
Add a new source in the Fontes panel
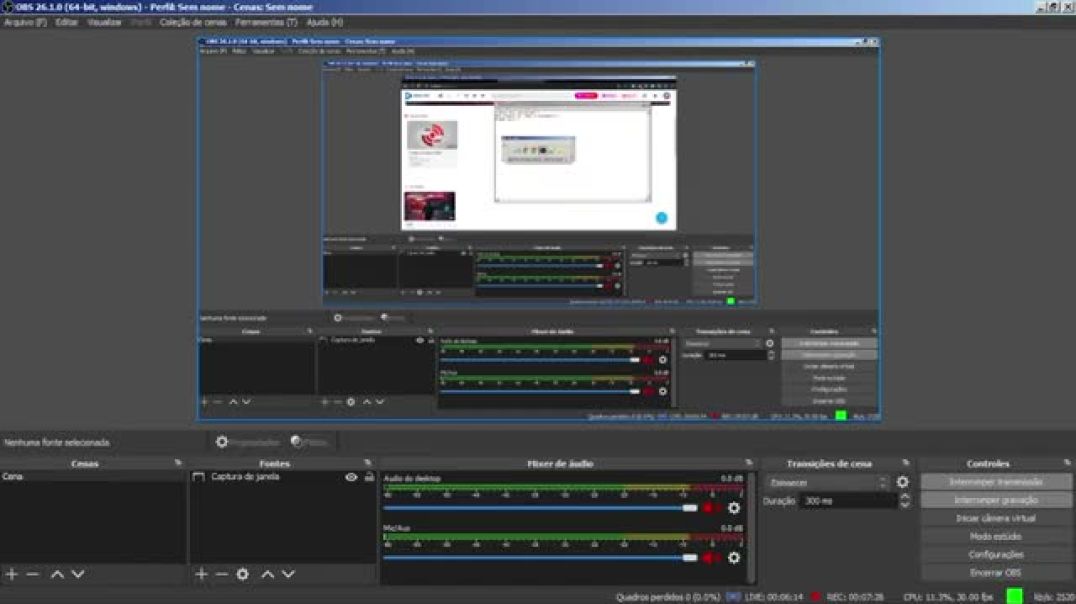point(201,574)
